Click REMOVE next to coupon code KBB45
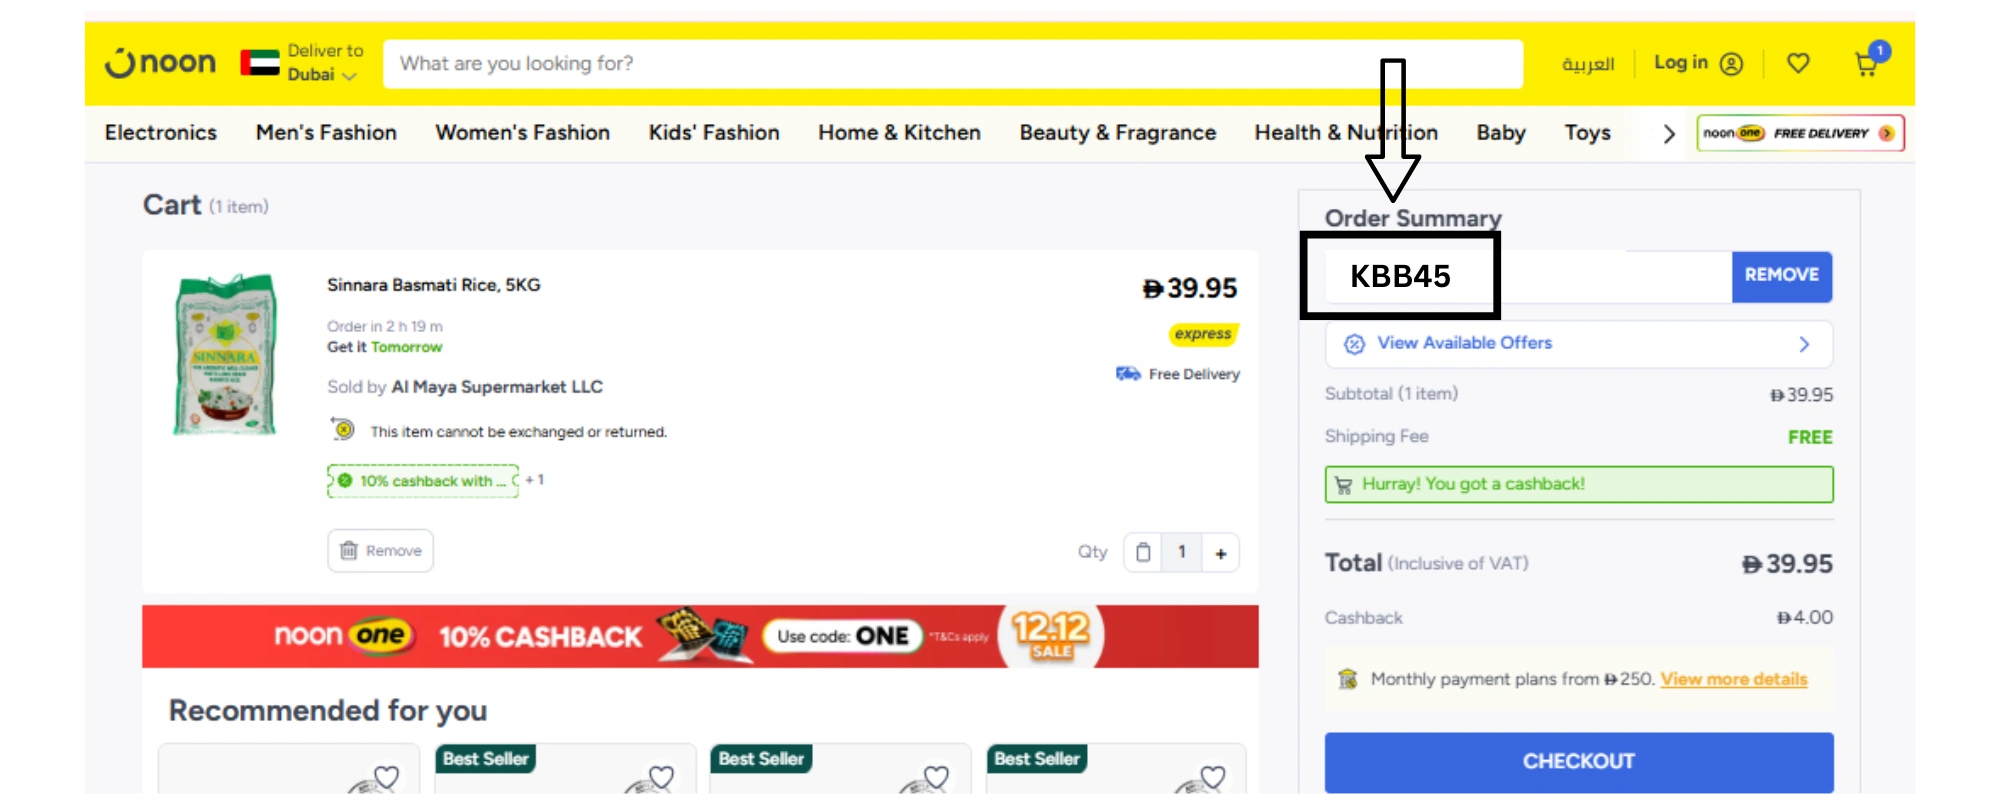 [1781, 275]
